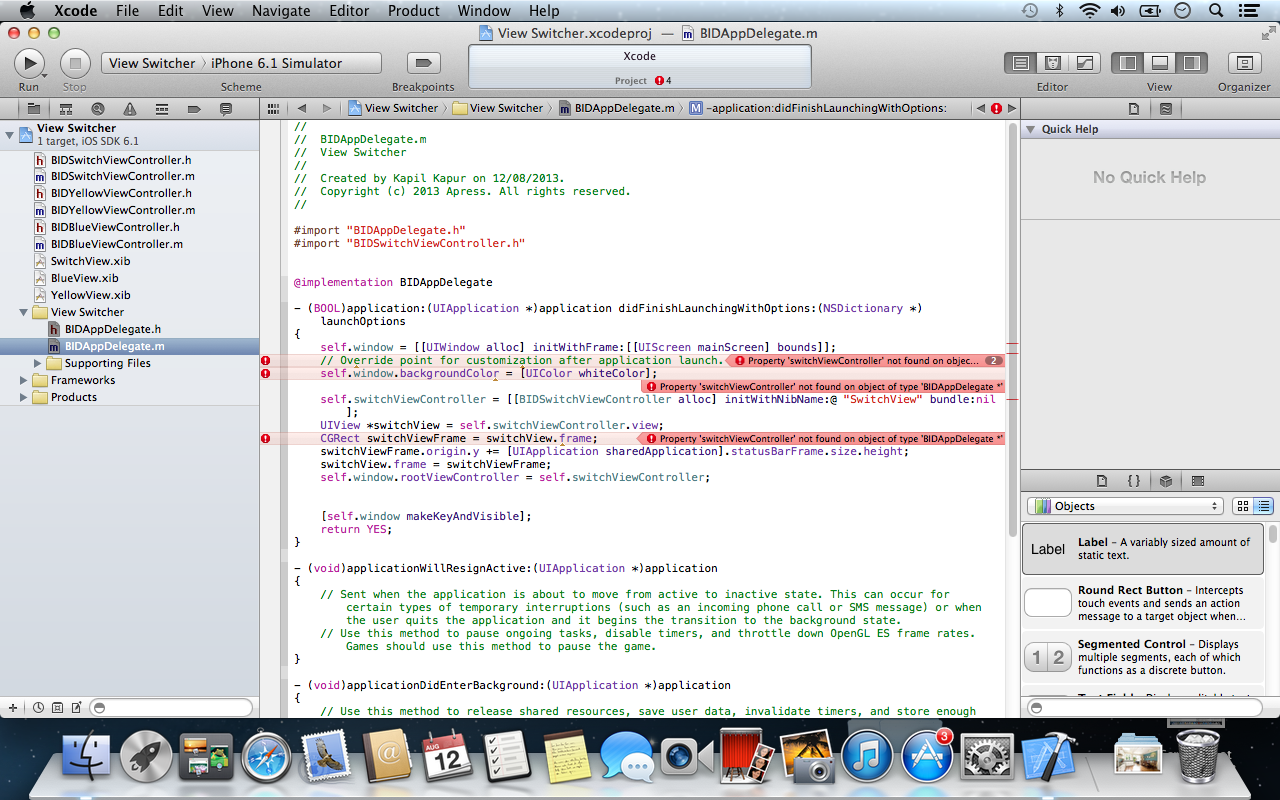Open the Editor menu
This screenshot has width=1280, height=800.
pyautogui.click(x=349, y=11)
